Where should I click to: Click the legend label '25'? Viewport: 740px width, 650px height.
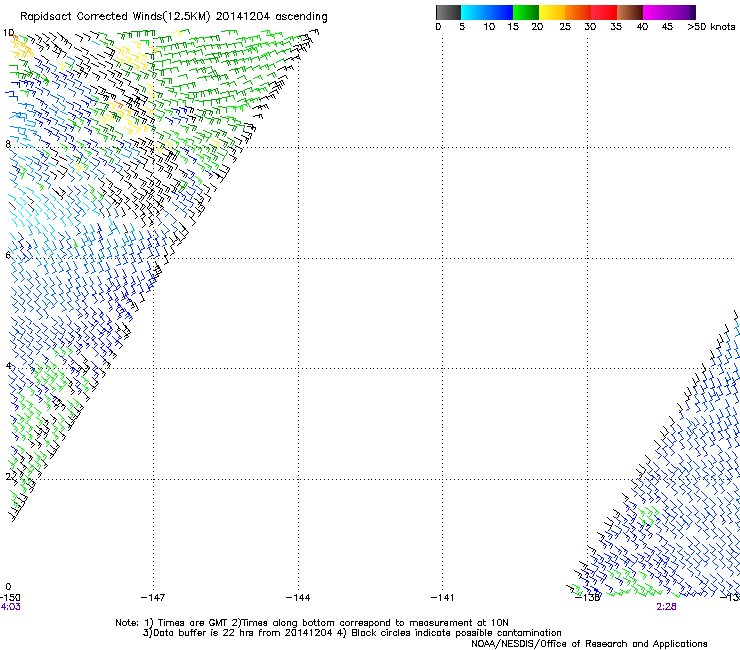tap(565, 27)
